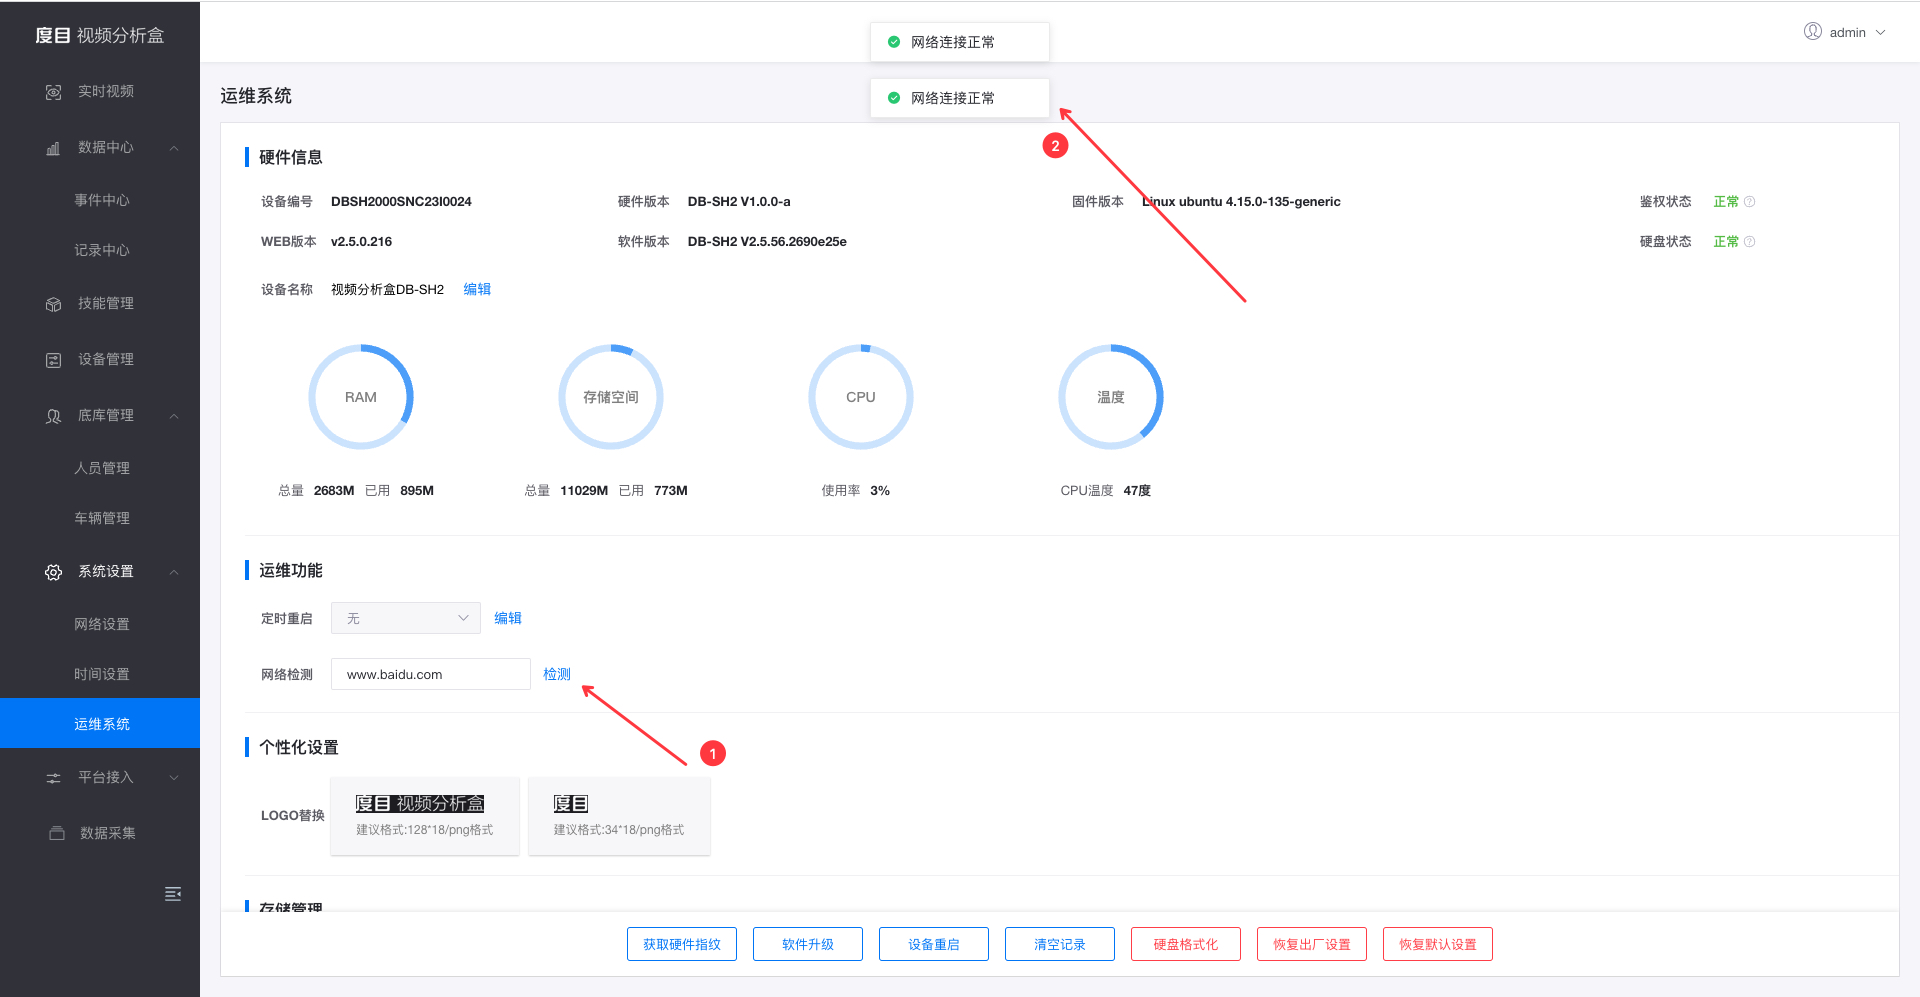The image size is (1920, 997).
Task: Open the 定时重启 dropdown
Action: point(406,618)
